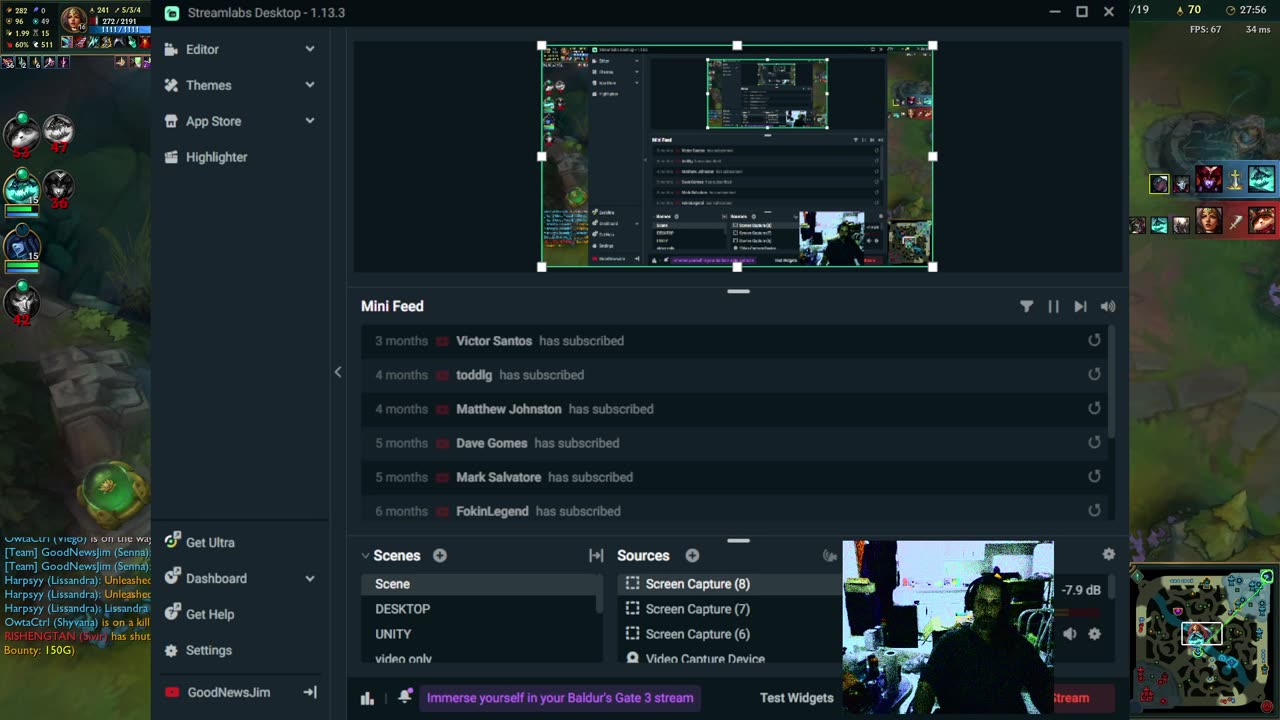
Task: Click the Mini Feed scrollbar
Action: (x=1111, y=380)
